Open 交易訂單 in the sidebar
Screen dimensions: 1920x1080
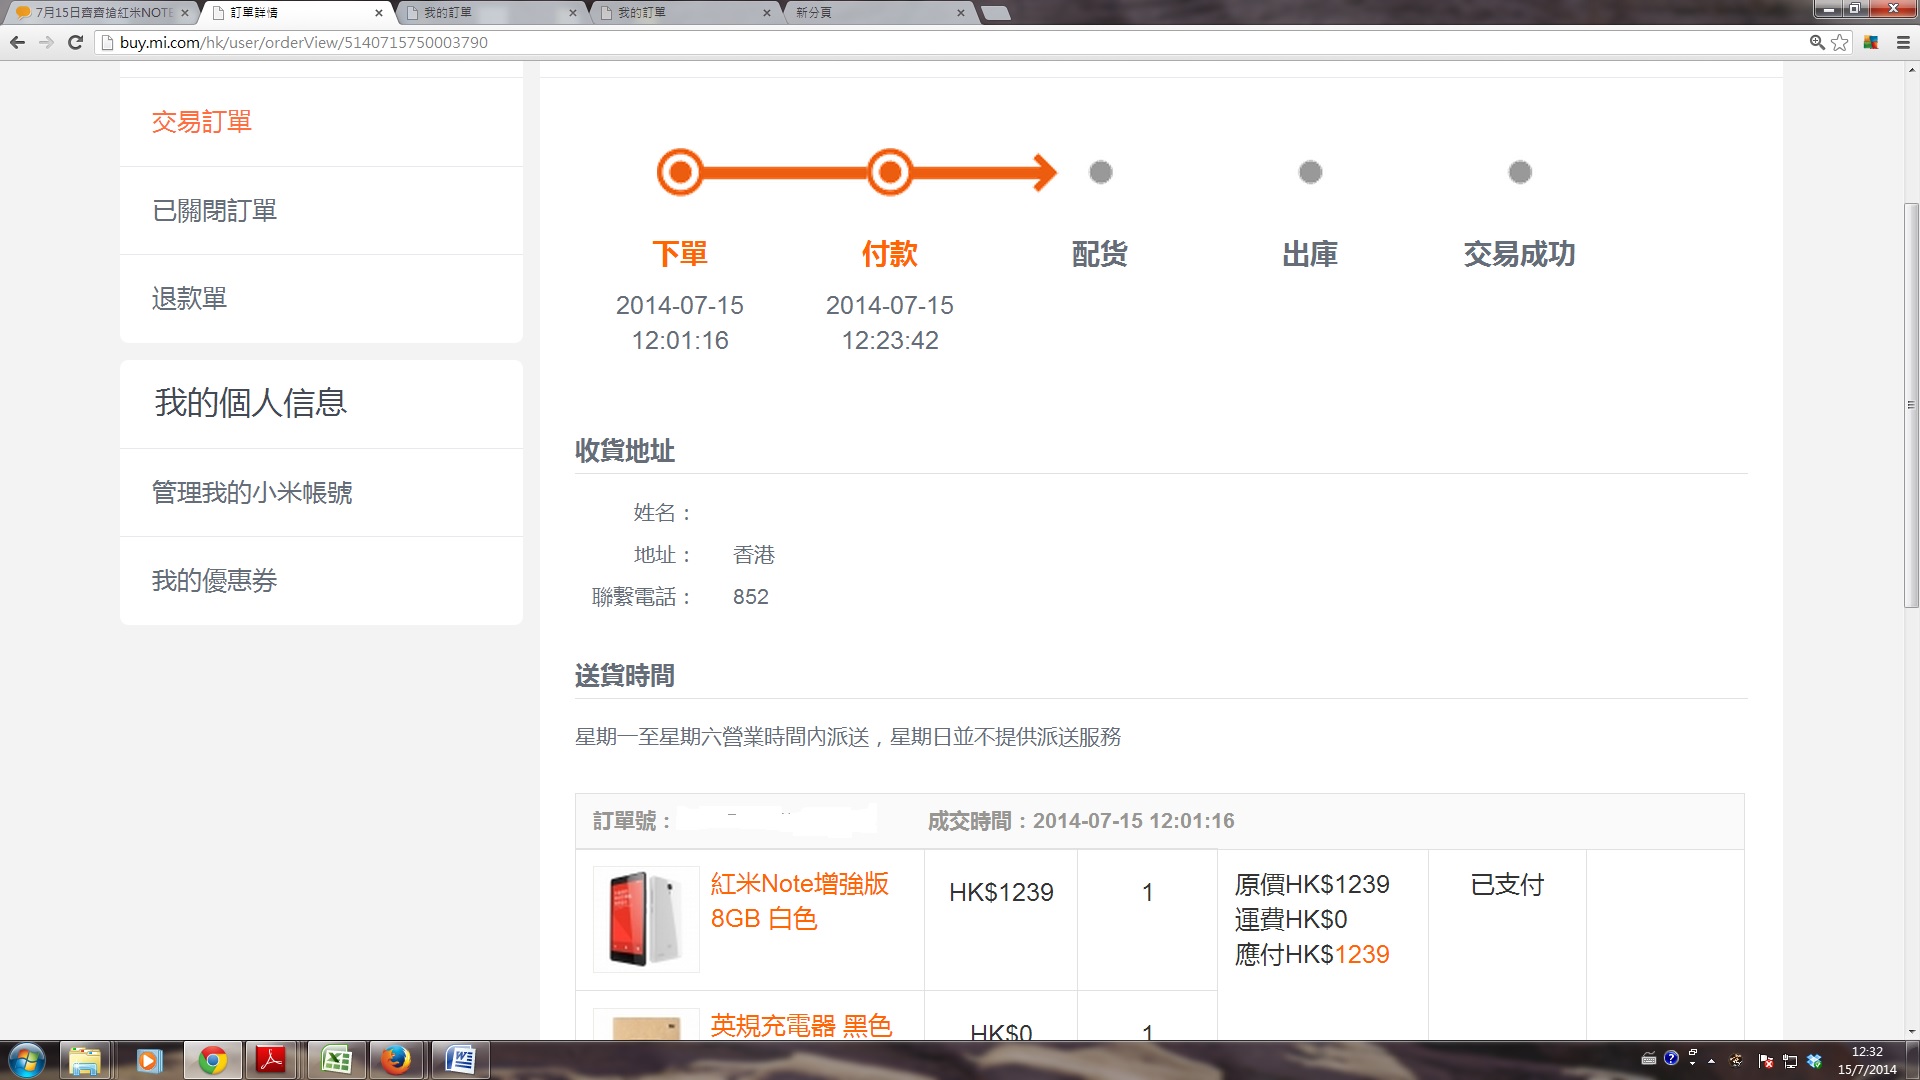[x=201, y=122]
